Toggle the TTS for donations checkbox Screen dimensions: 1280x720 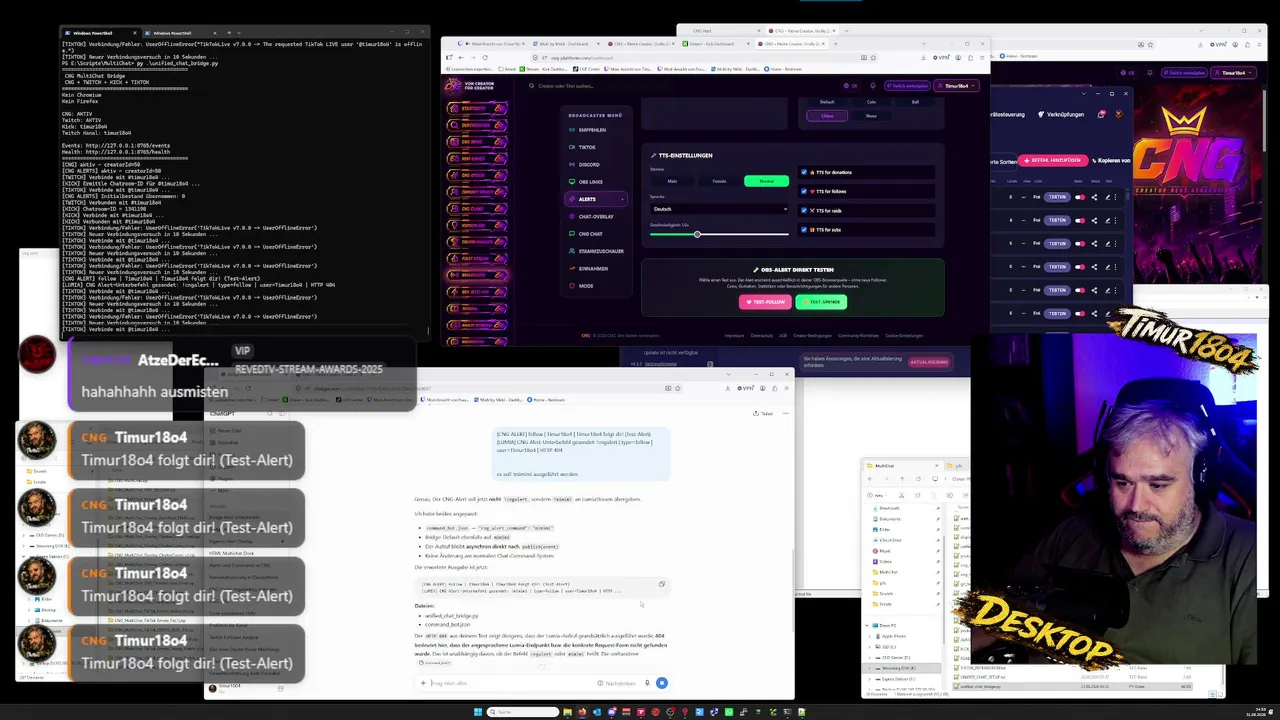tap(804, 172)
